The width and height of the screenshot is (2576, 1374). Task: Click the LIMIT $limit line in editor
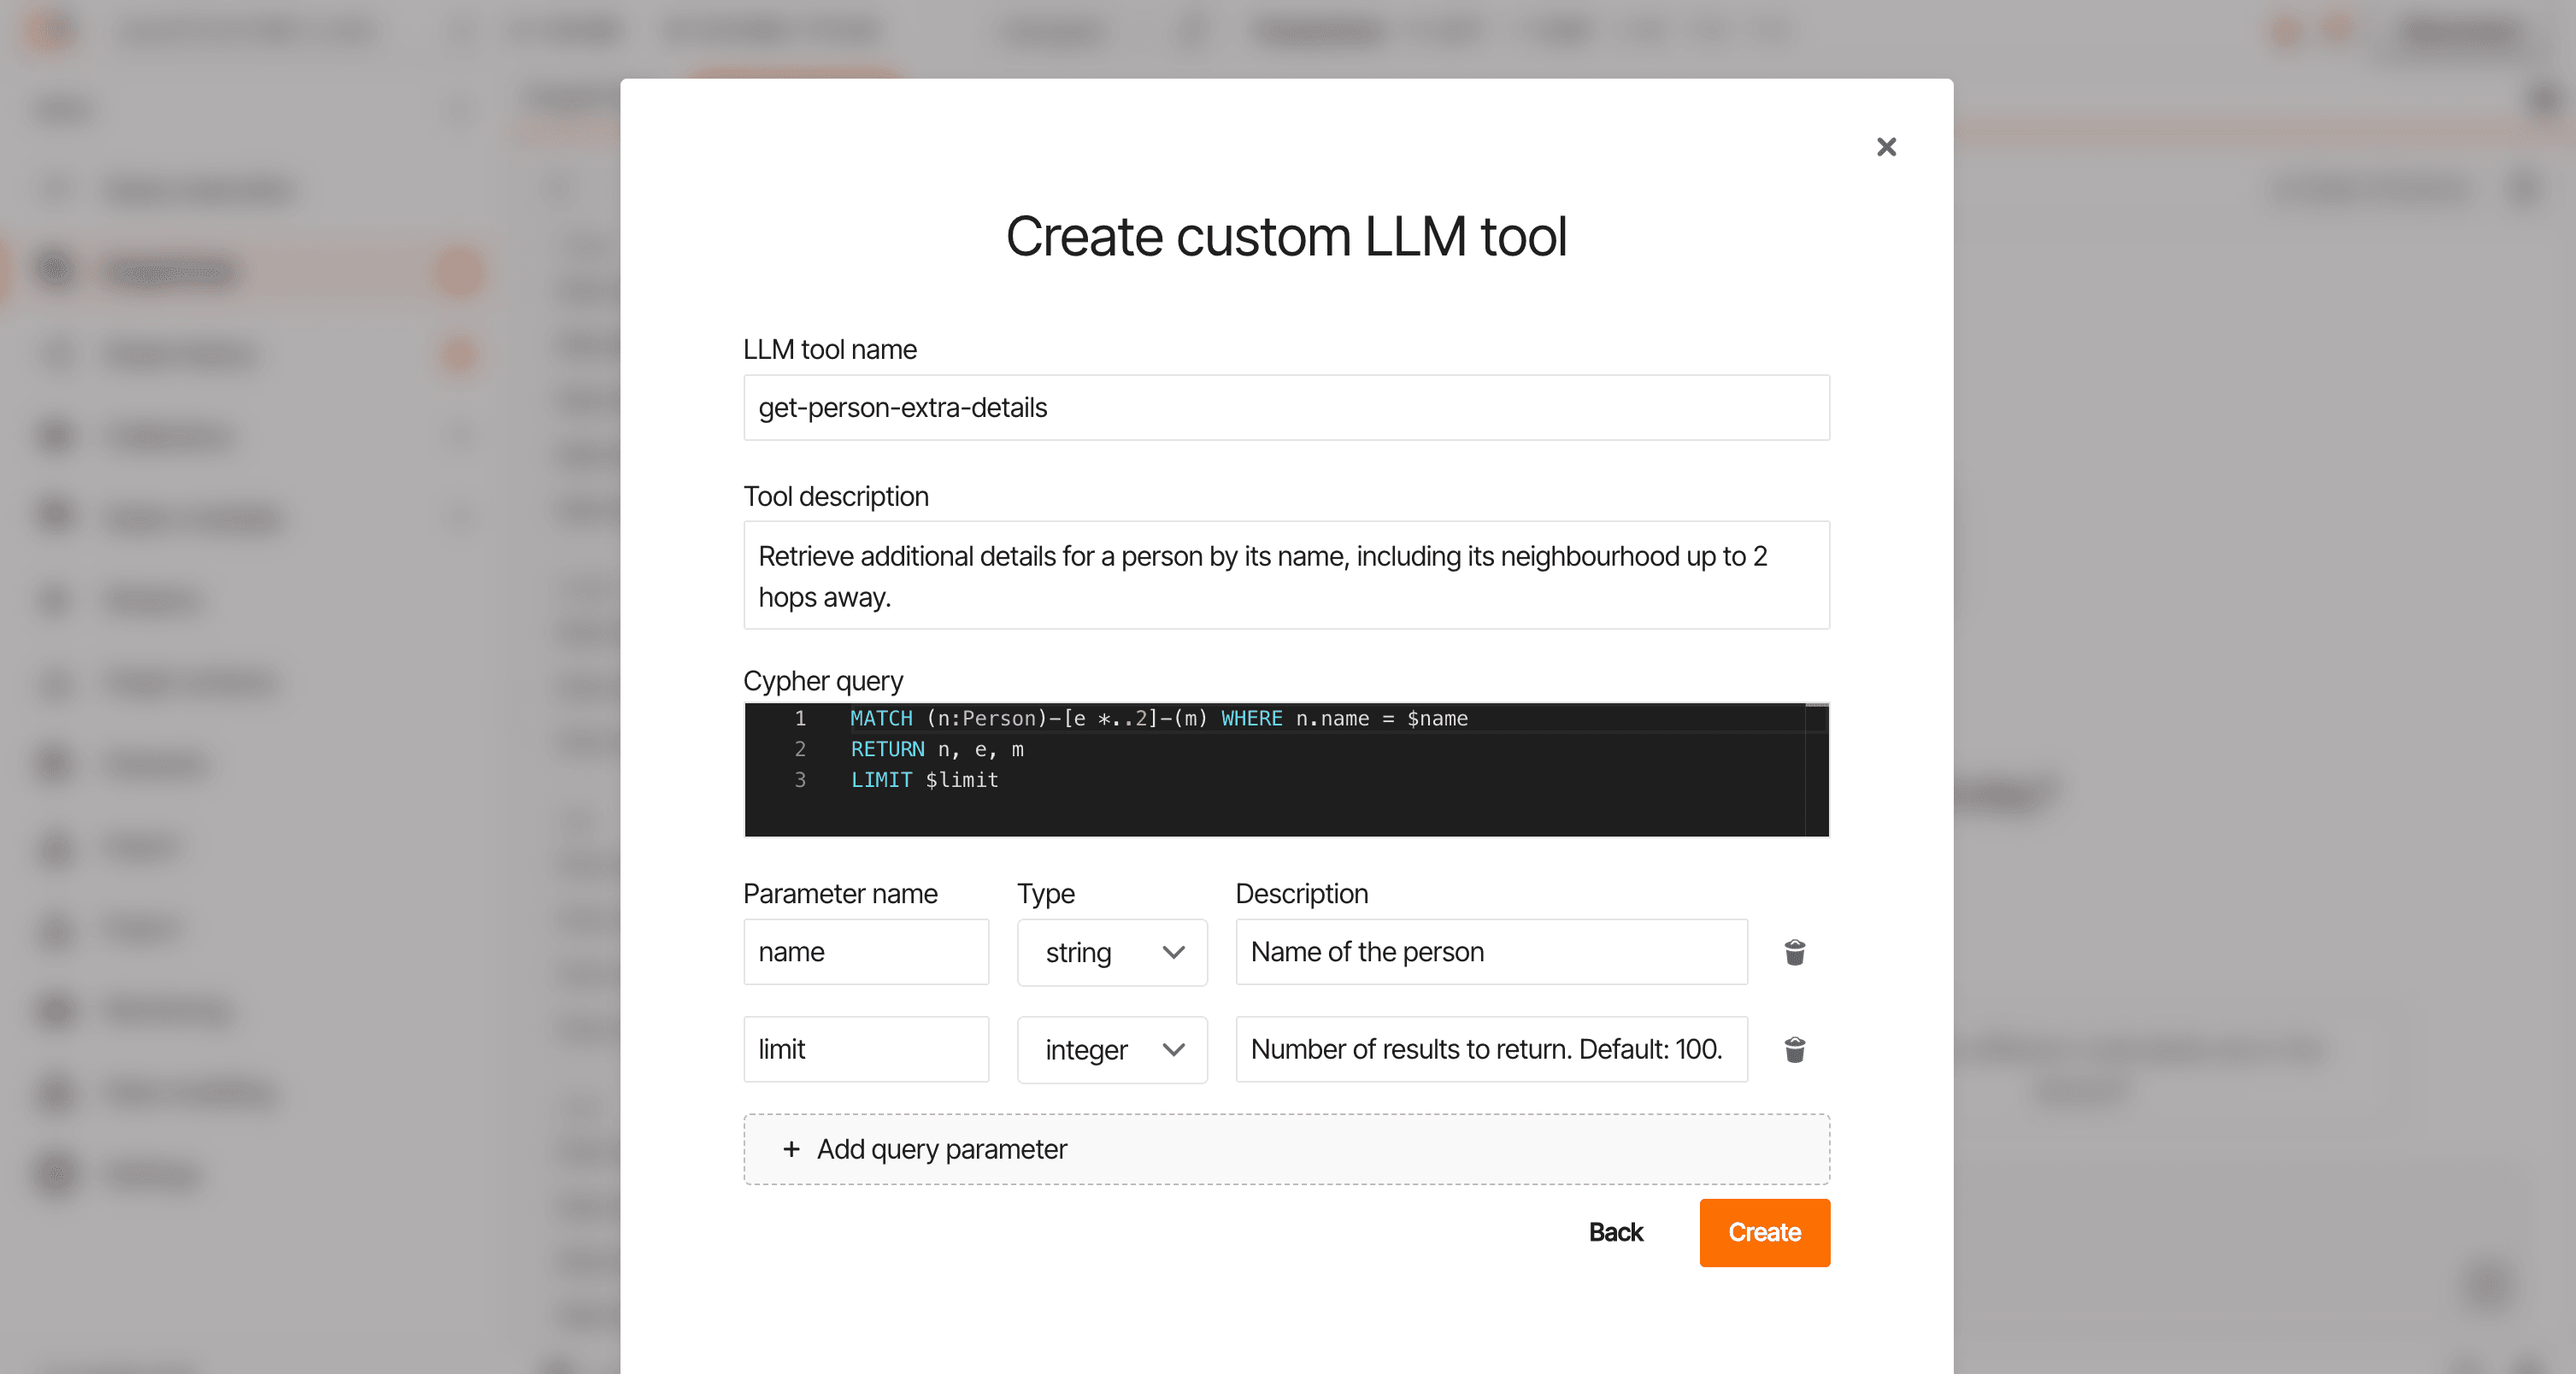[x=924, y=780]
